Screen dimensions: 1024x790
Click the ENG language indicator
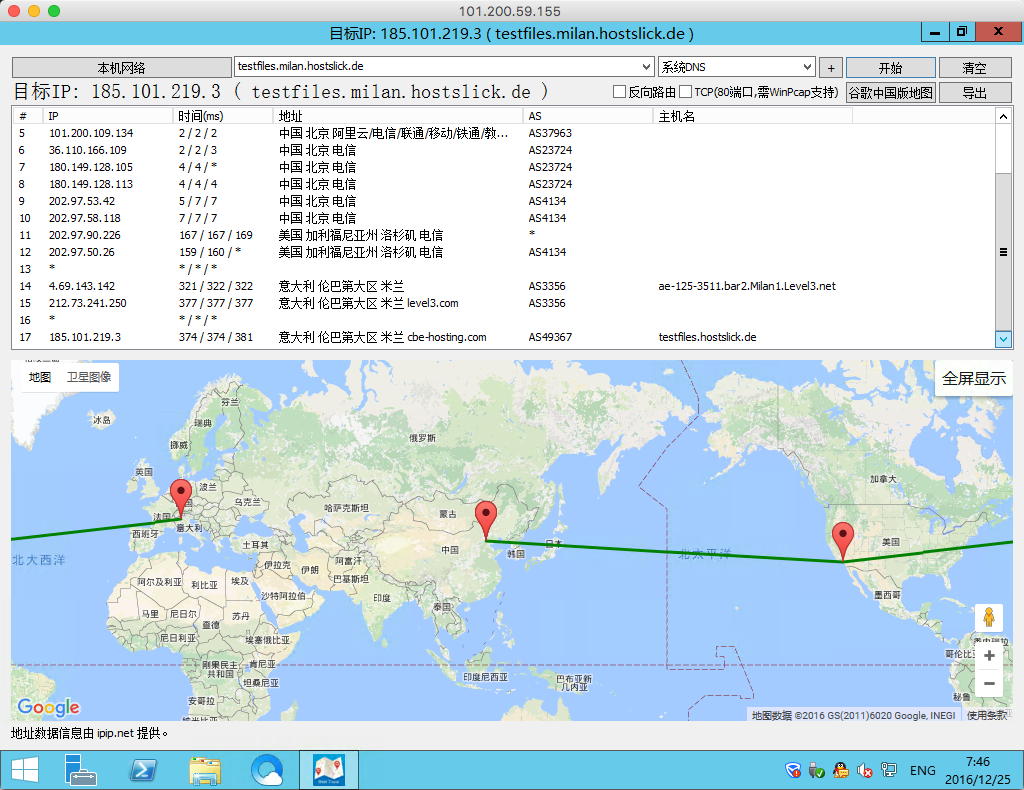(922, 770)
